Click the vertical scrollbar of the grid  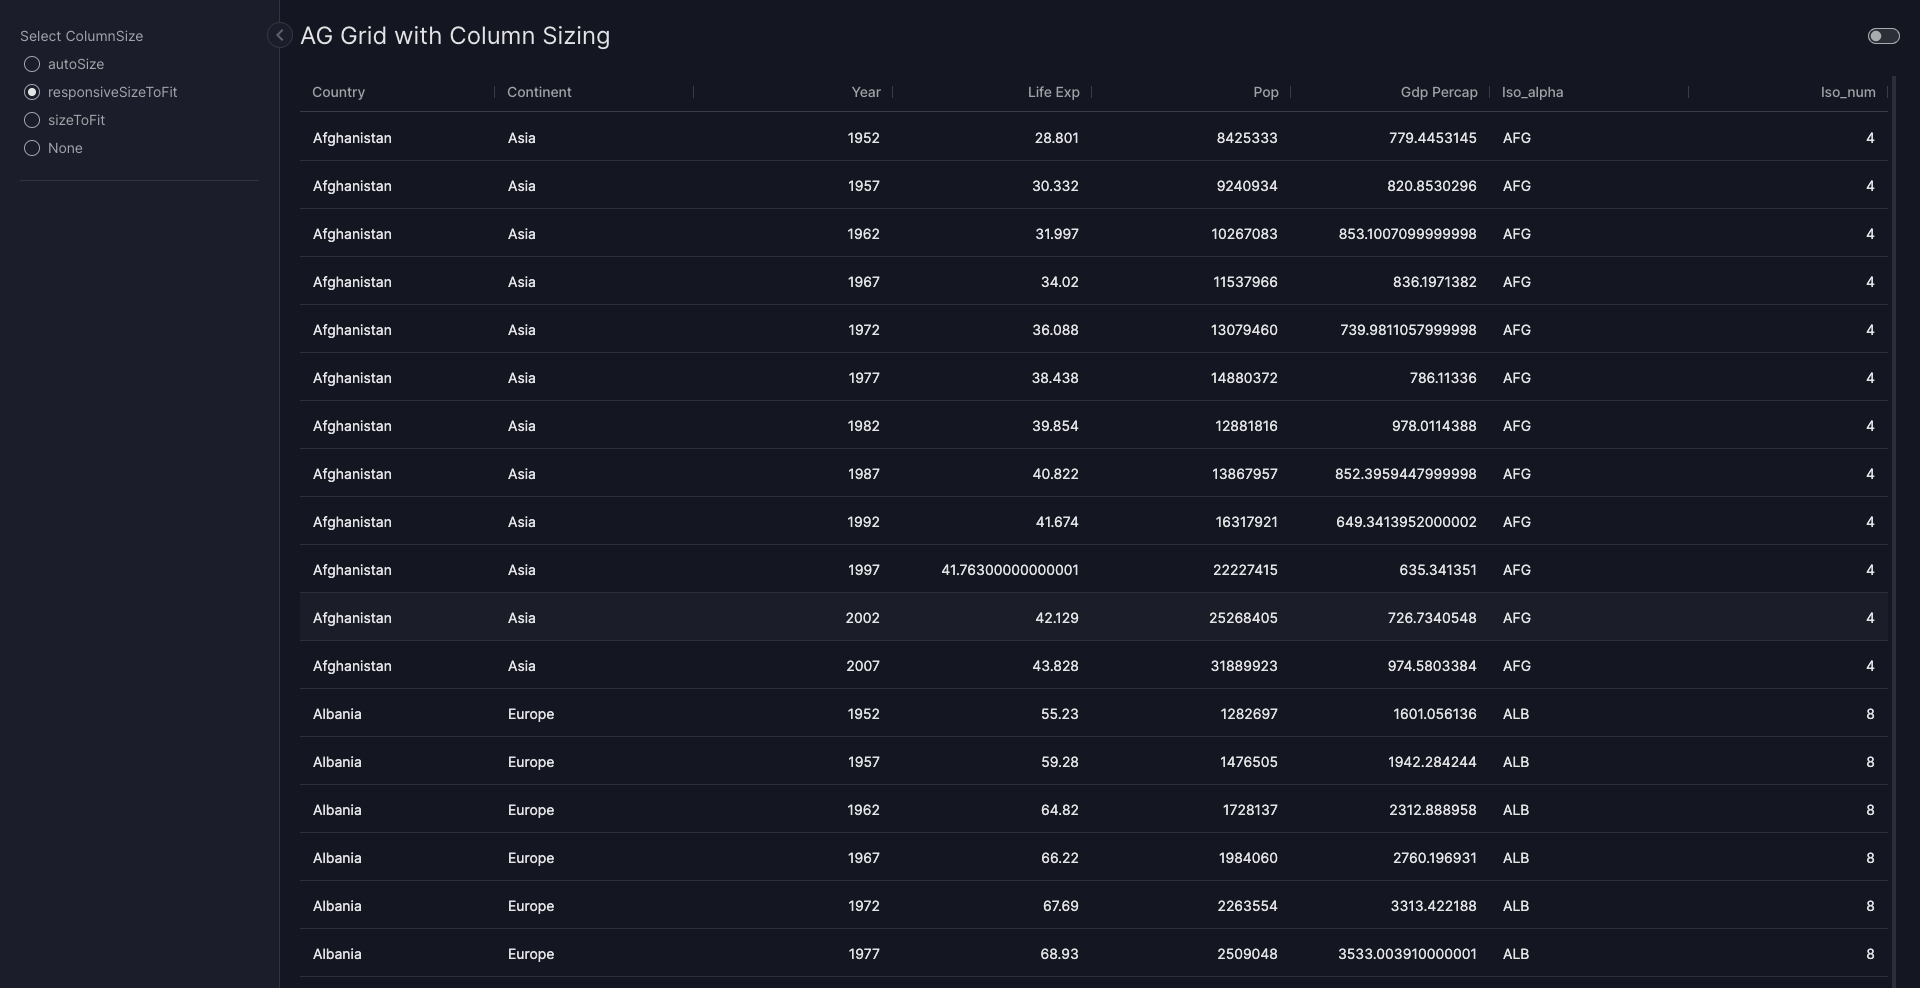[x=1893, y=500]
